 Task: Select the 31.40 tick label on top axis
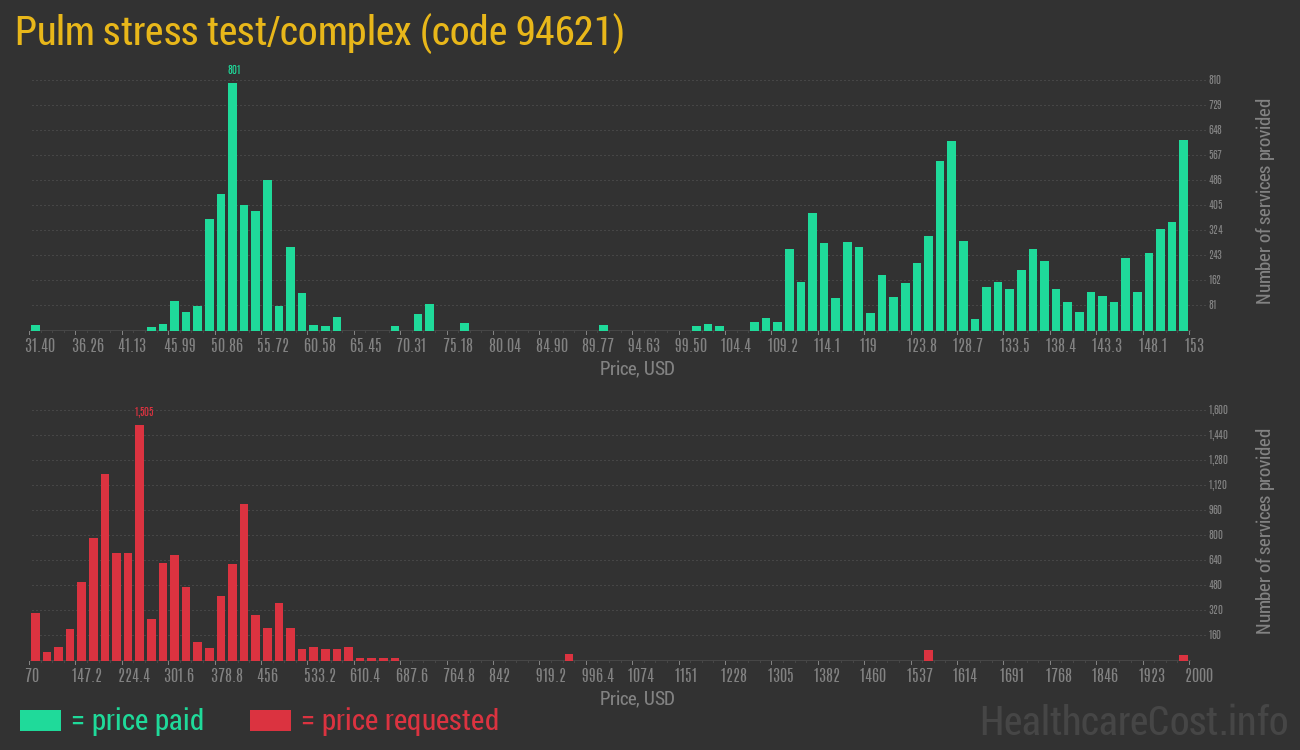42,344
